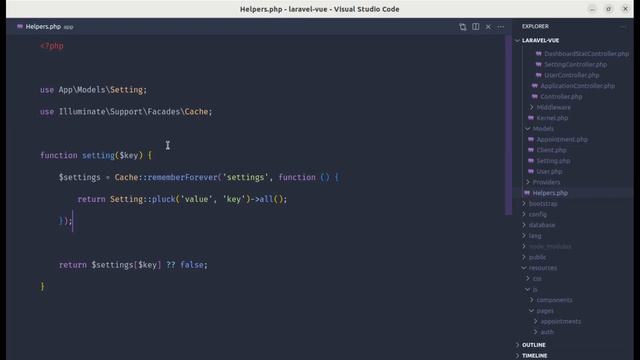Click PHP icon beside SettingController.php
The image size is (640, 360).
tap(538, 64)
